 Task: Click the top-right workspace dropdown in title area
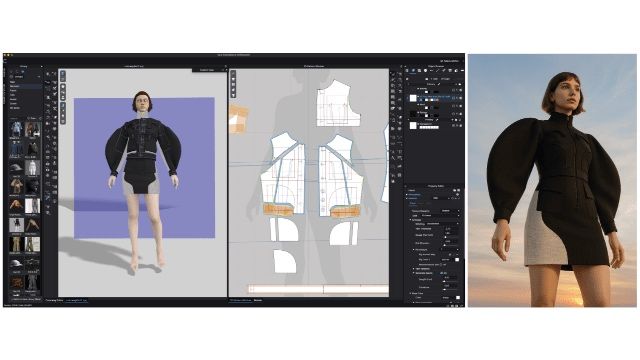point(450,61)
